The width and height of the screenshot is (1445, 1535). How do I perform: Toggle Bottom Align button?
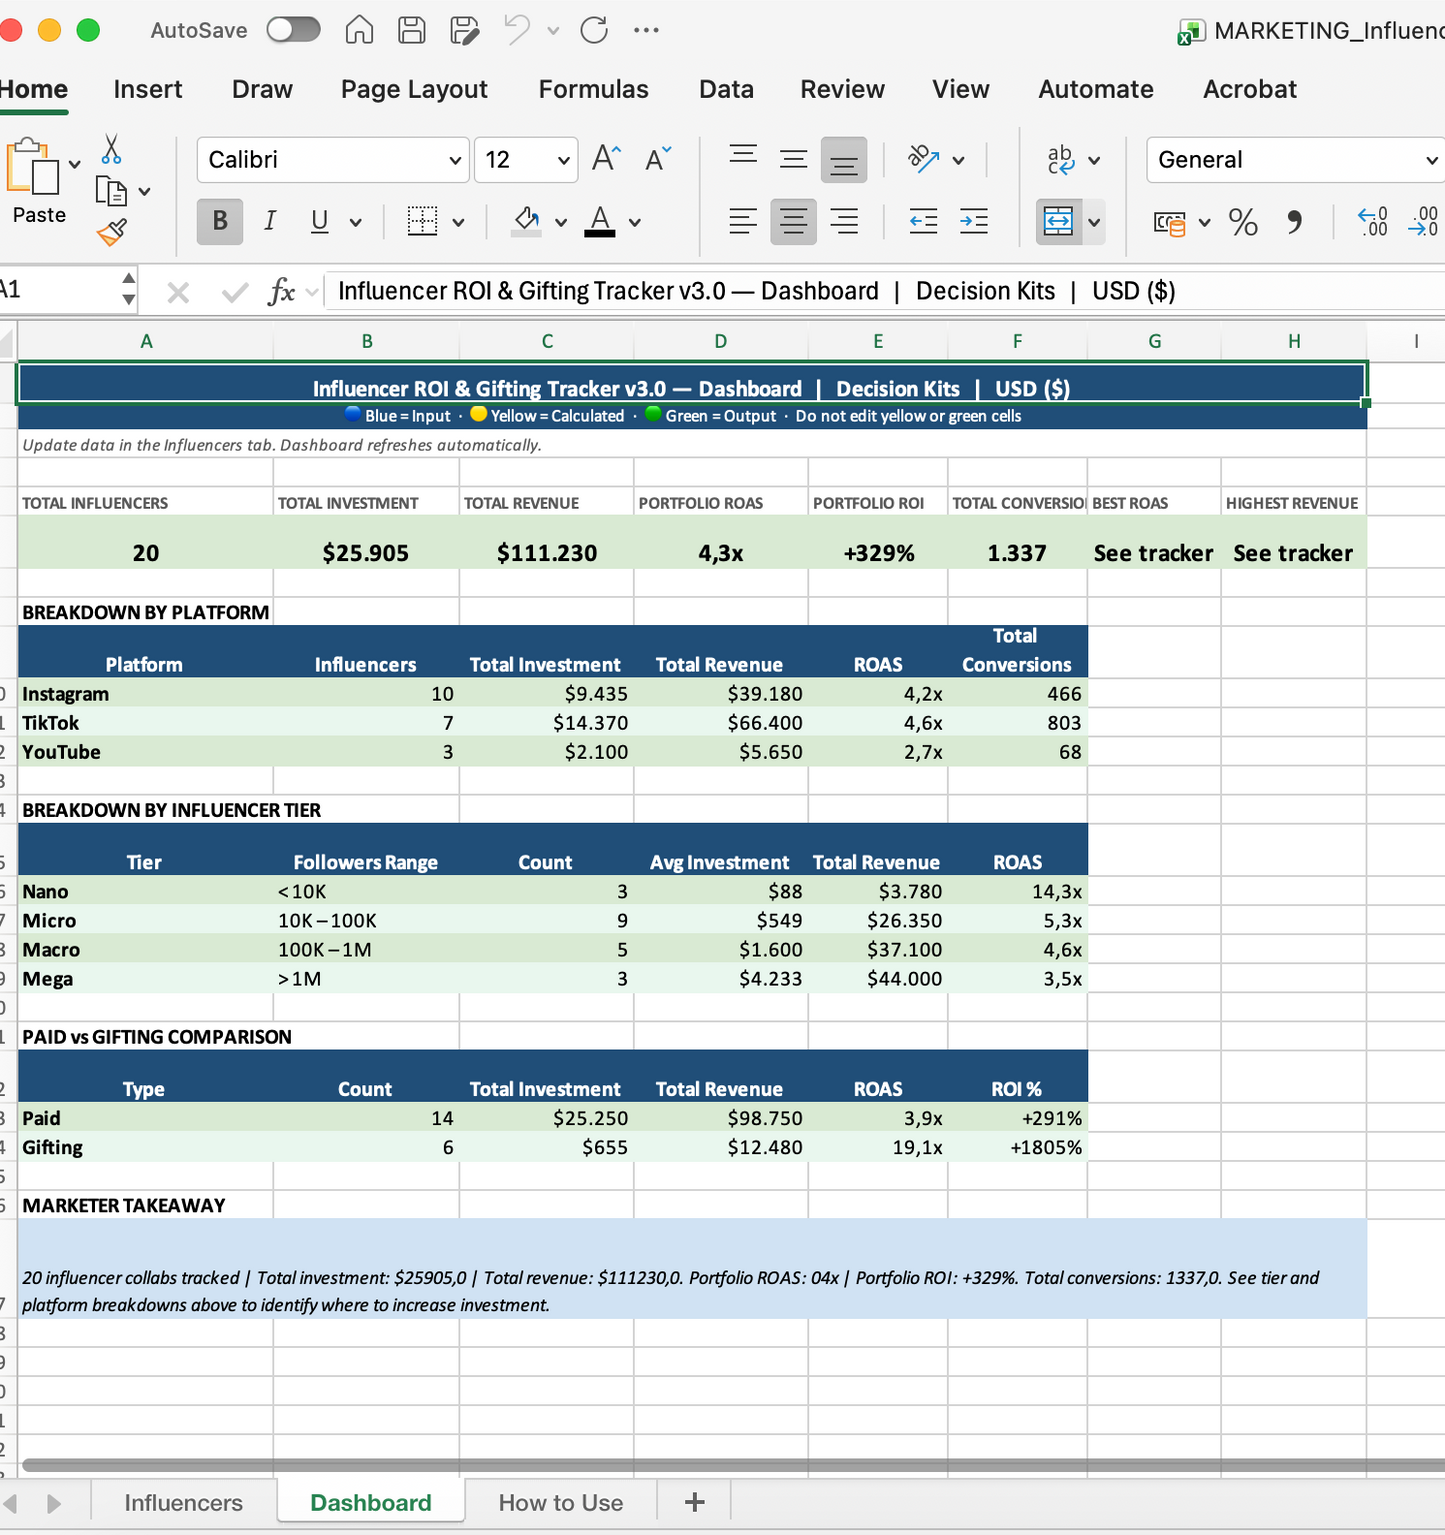coord(844,160)
